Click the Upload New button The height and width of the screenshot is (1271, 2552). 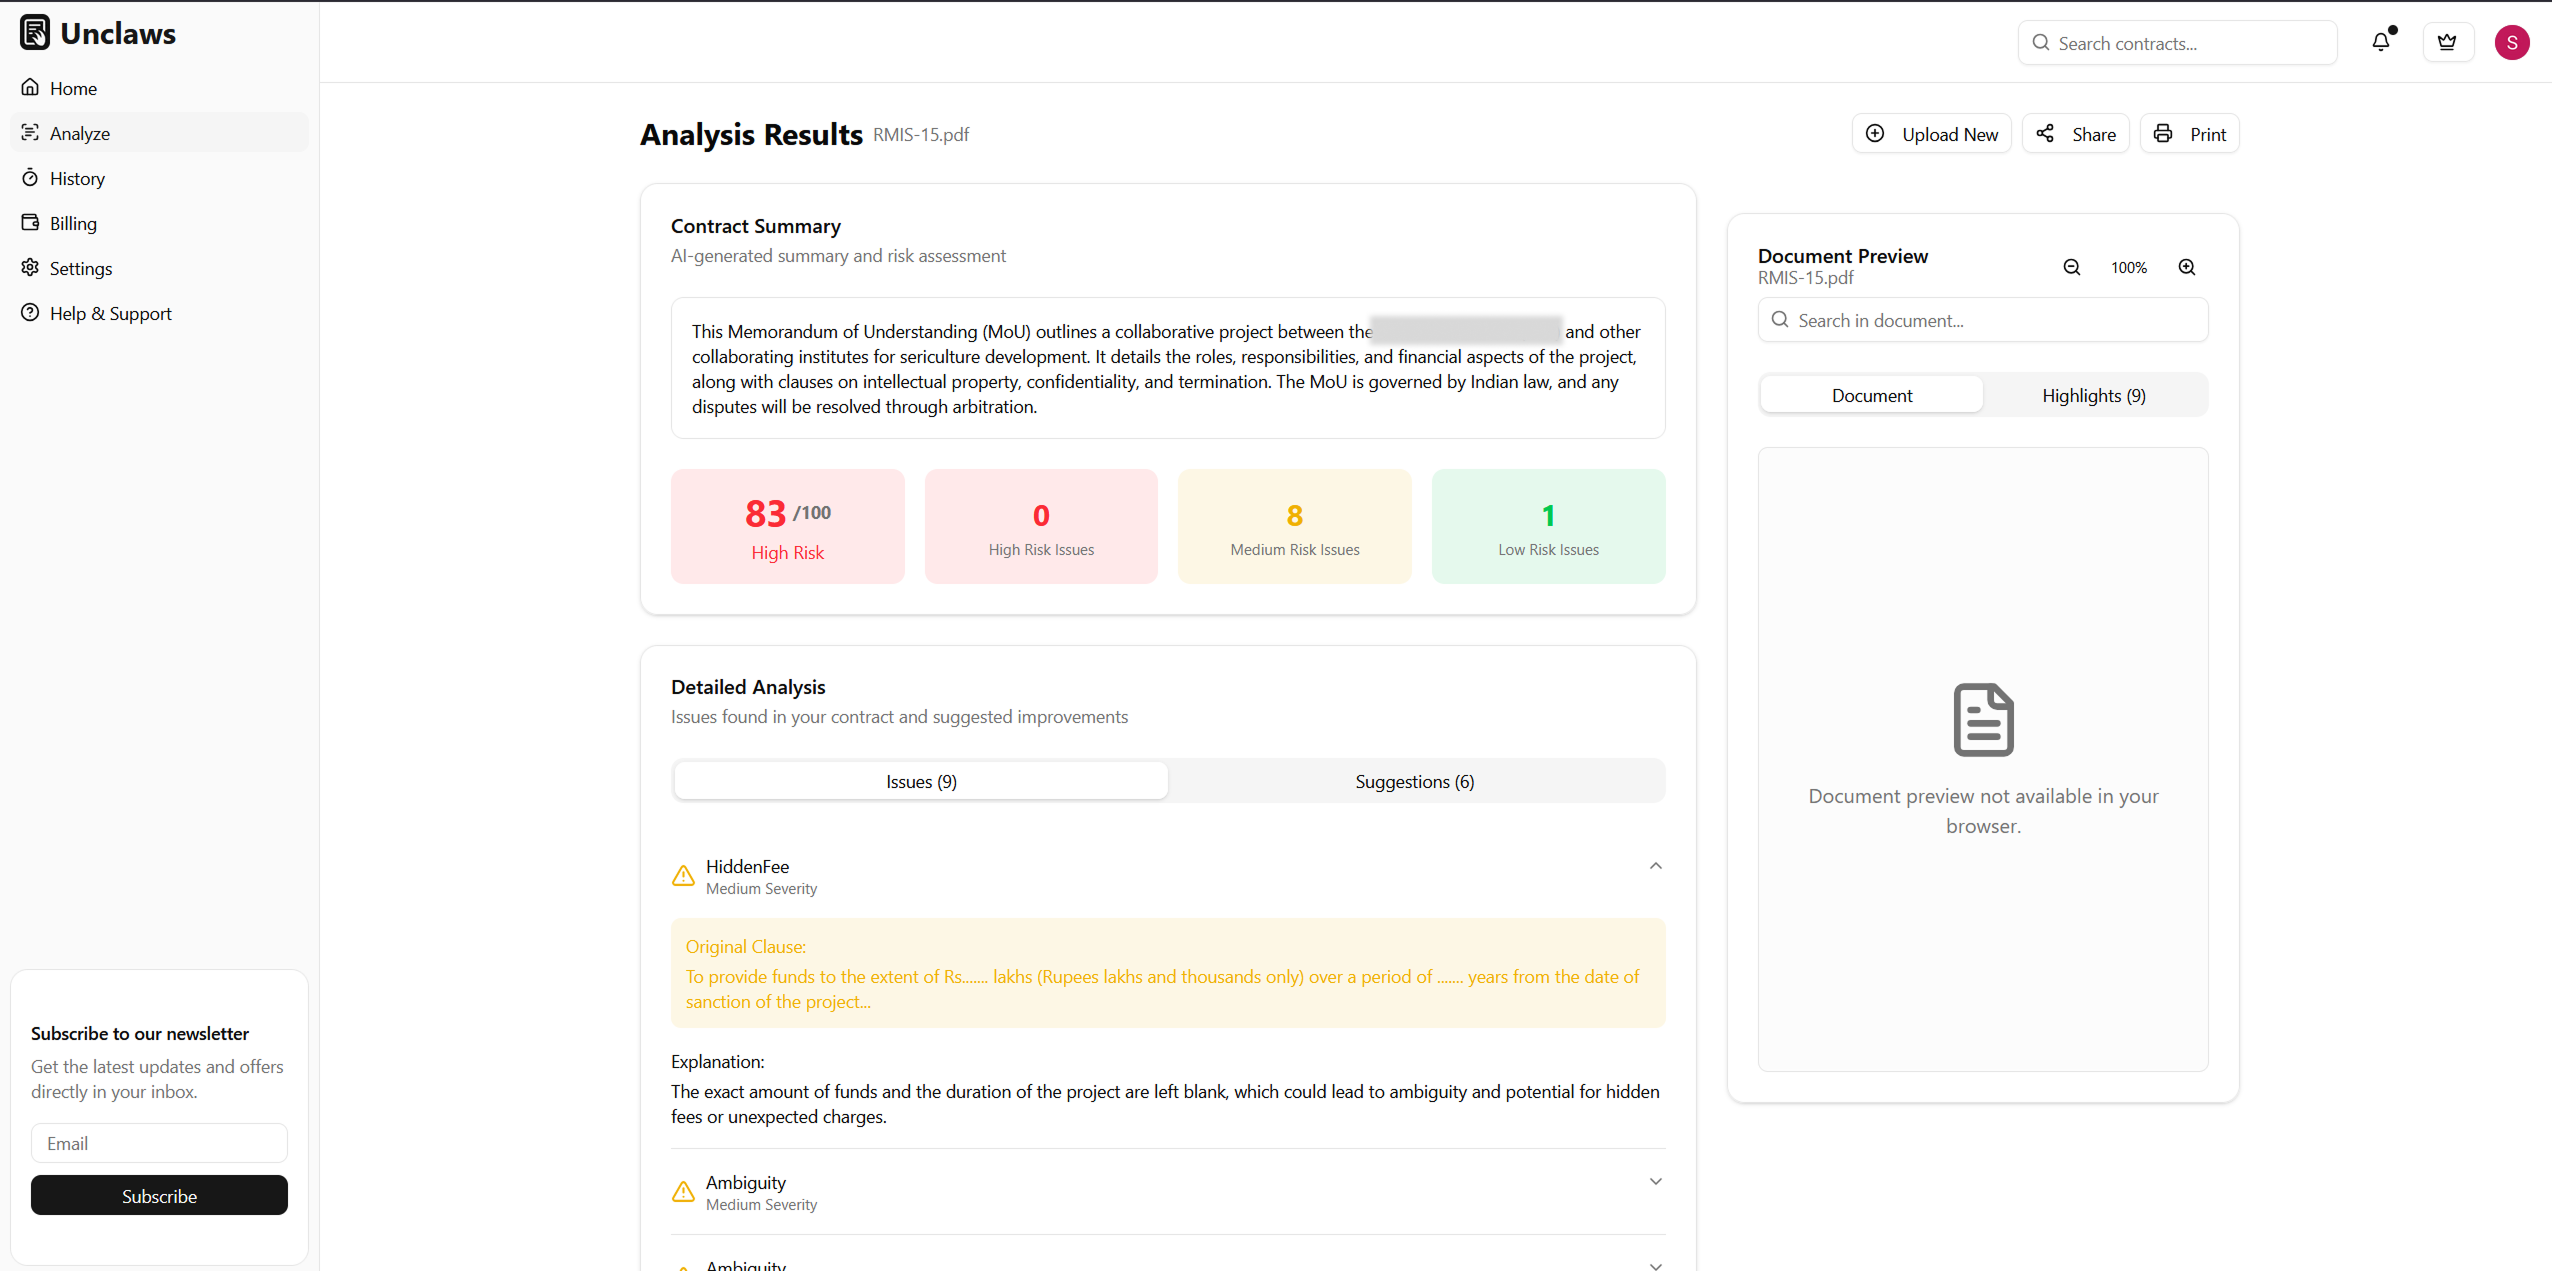click(x=1931, y=134)
